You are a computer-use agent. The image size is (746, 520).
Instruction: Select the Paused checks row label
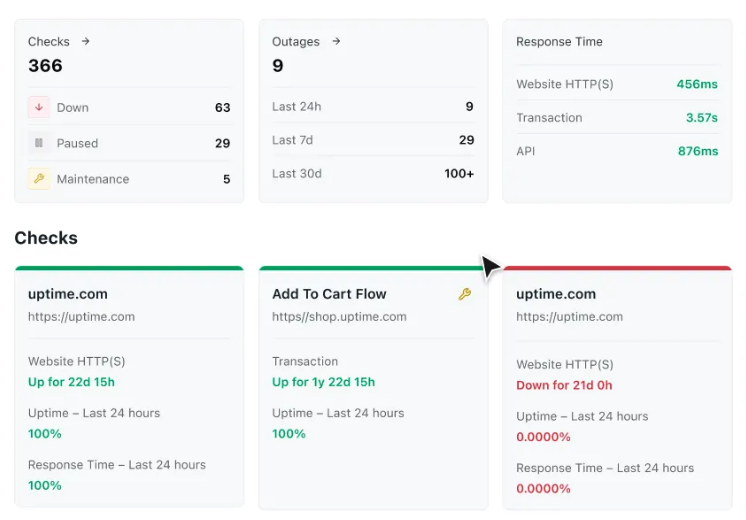coord(78,143)
